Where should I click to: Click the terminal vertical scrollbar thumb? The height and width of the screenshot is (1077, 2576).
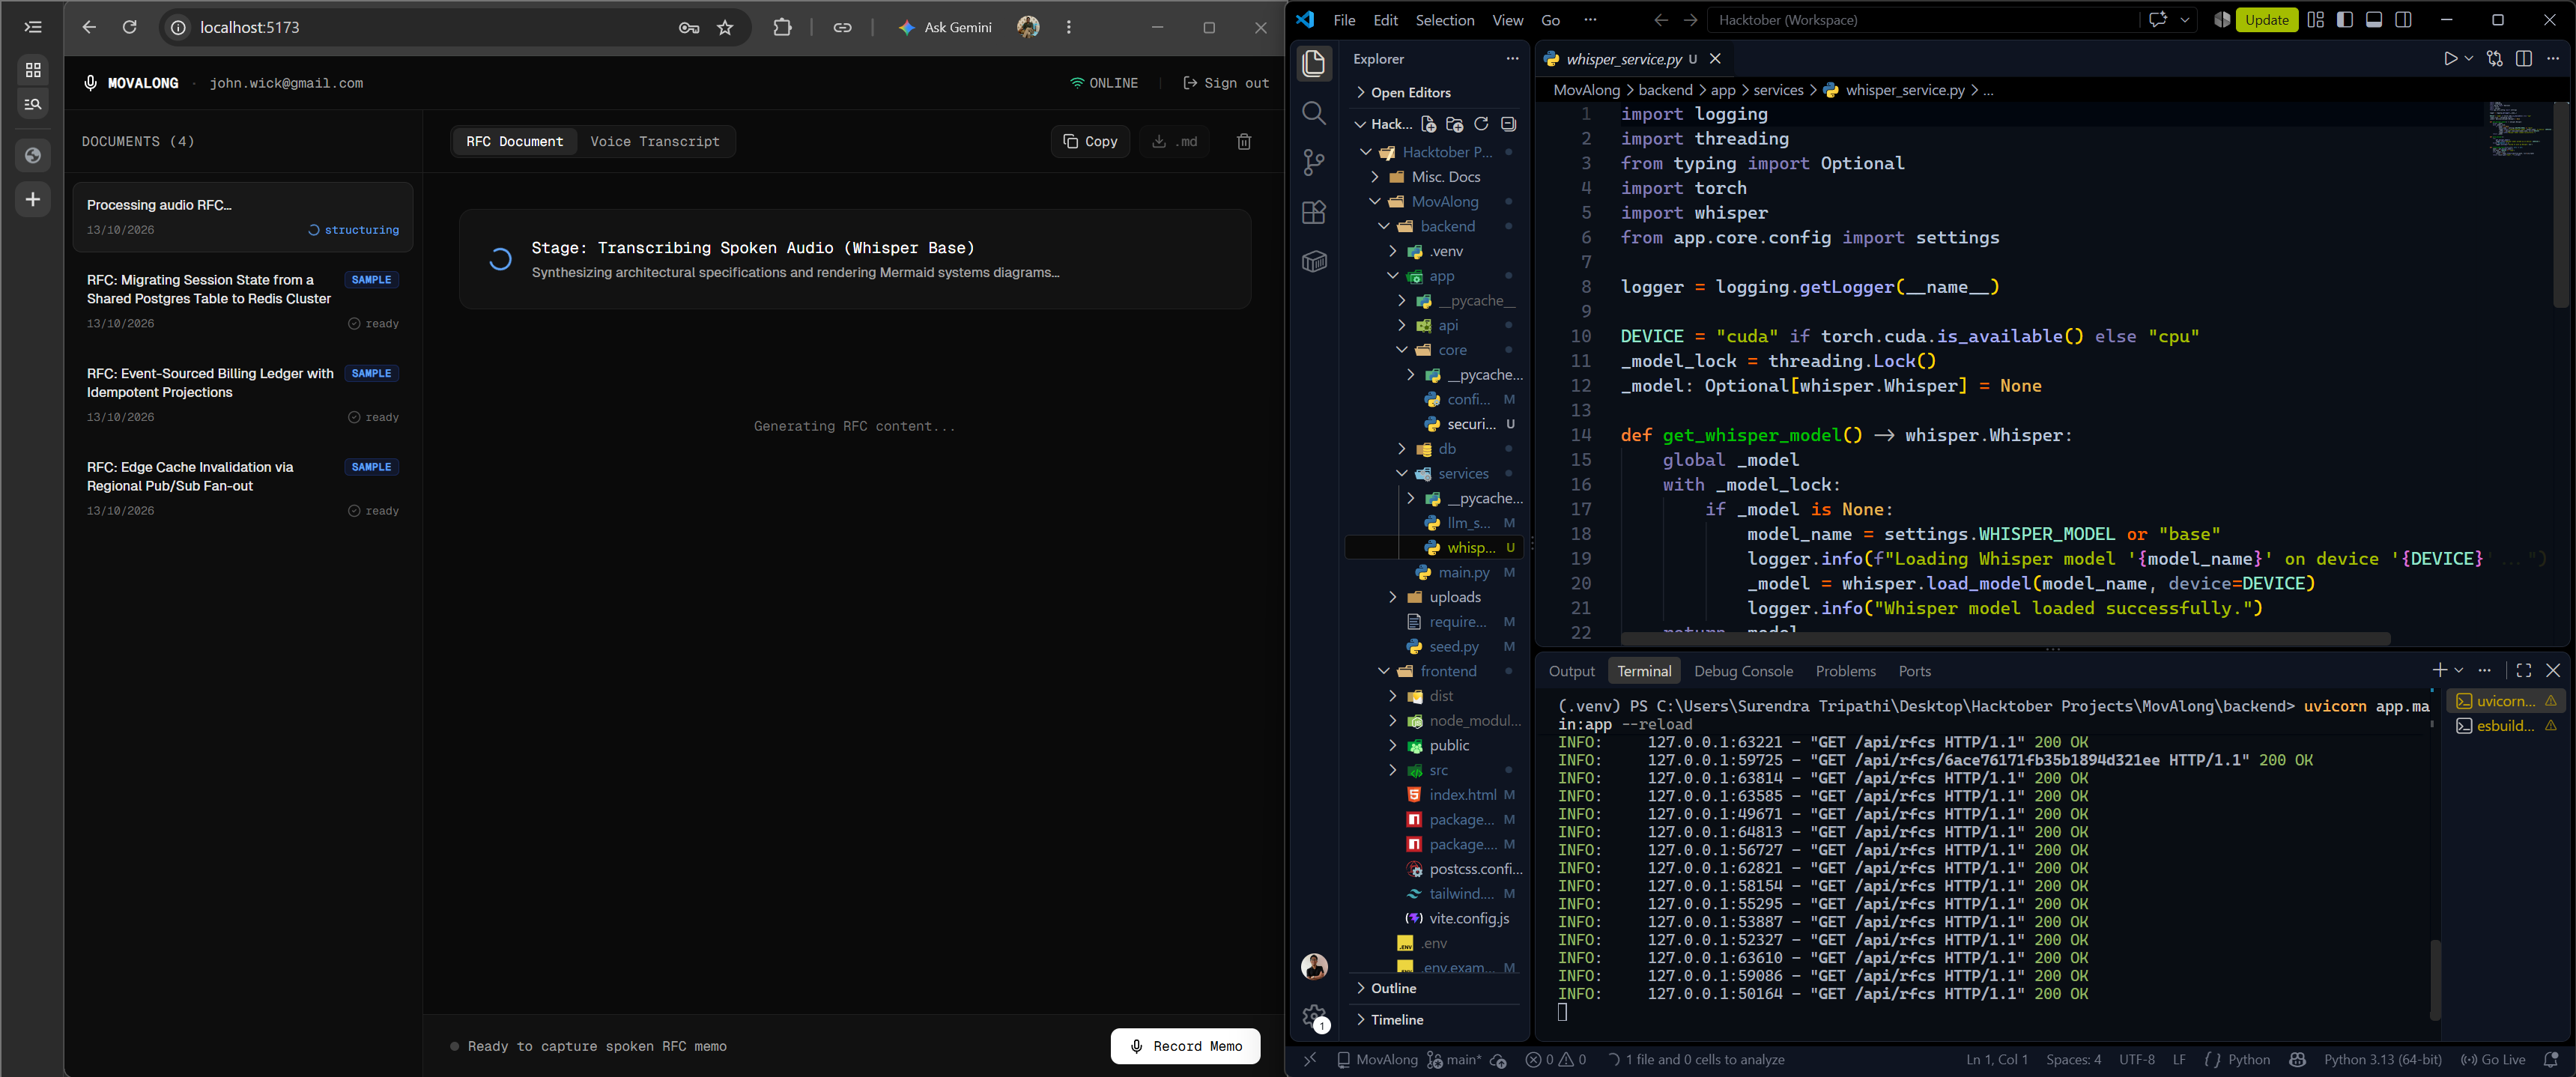(x=2435, y=980)
